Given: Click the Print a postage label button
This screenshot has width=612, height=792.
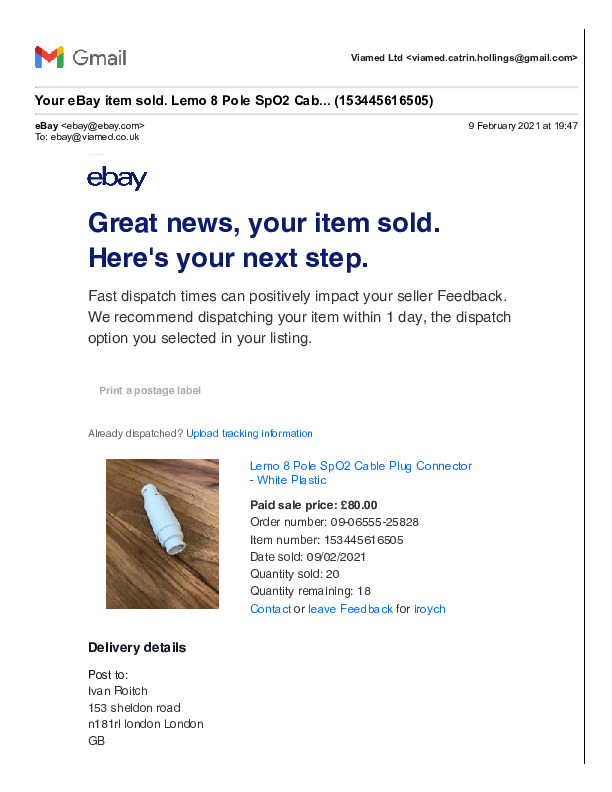Looking at the screenshot, I should 150,390.
